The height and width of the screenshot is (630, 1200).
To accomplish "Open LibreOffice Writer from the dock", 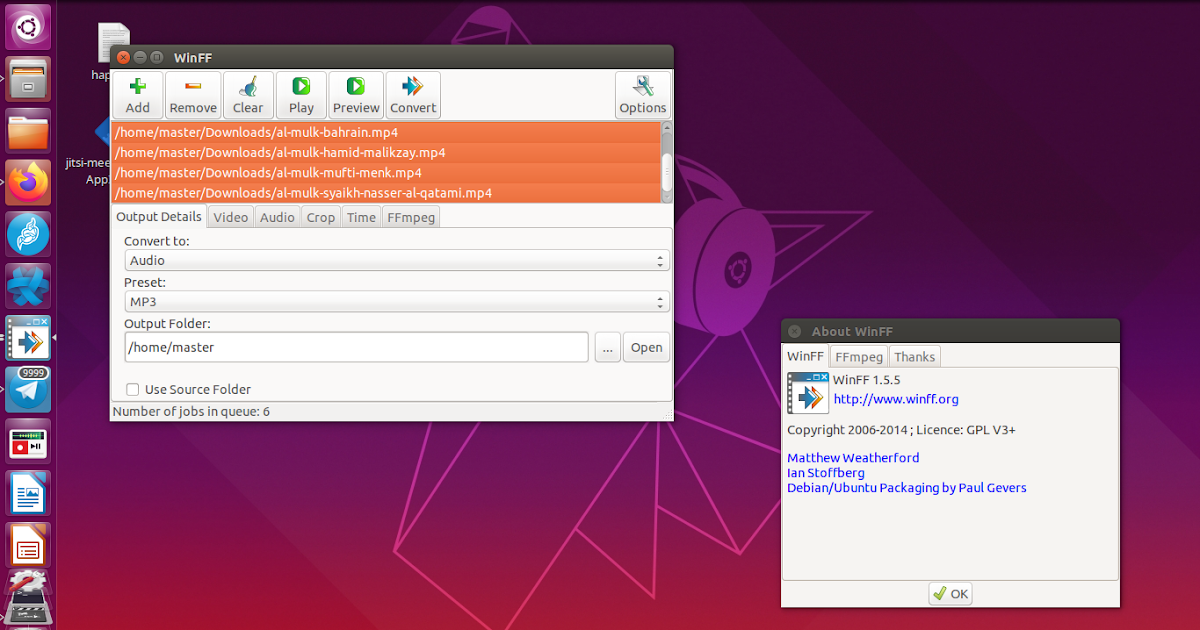I will [28, 494].
